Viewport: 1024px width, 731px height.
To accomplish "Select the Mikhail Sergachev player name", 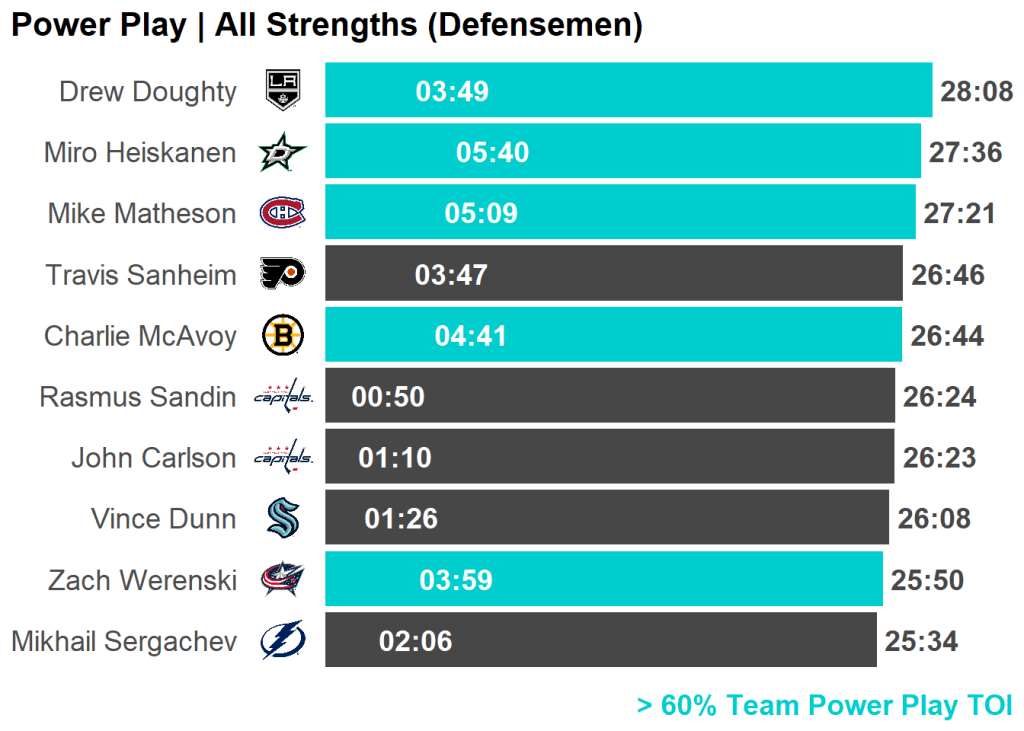I will 124,641.
